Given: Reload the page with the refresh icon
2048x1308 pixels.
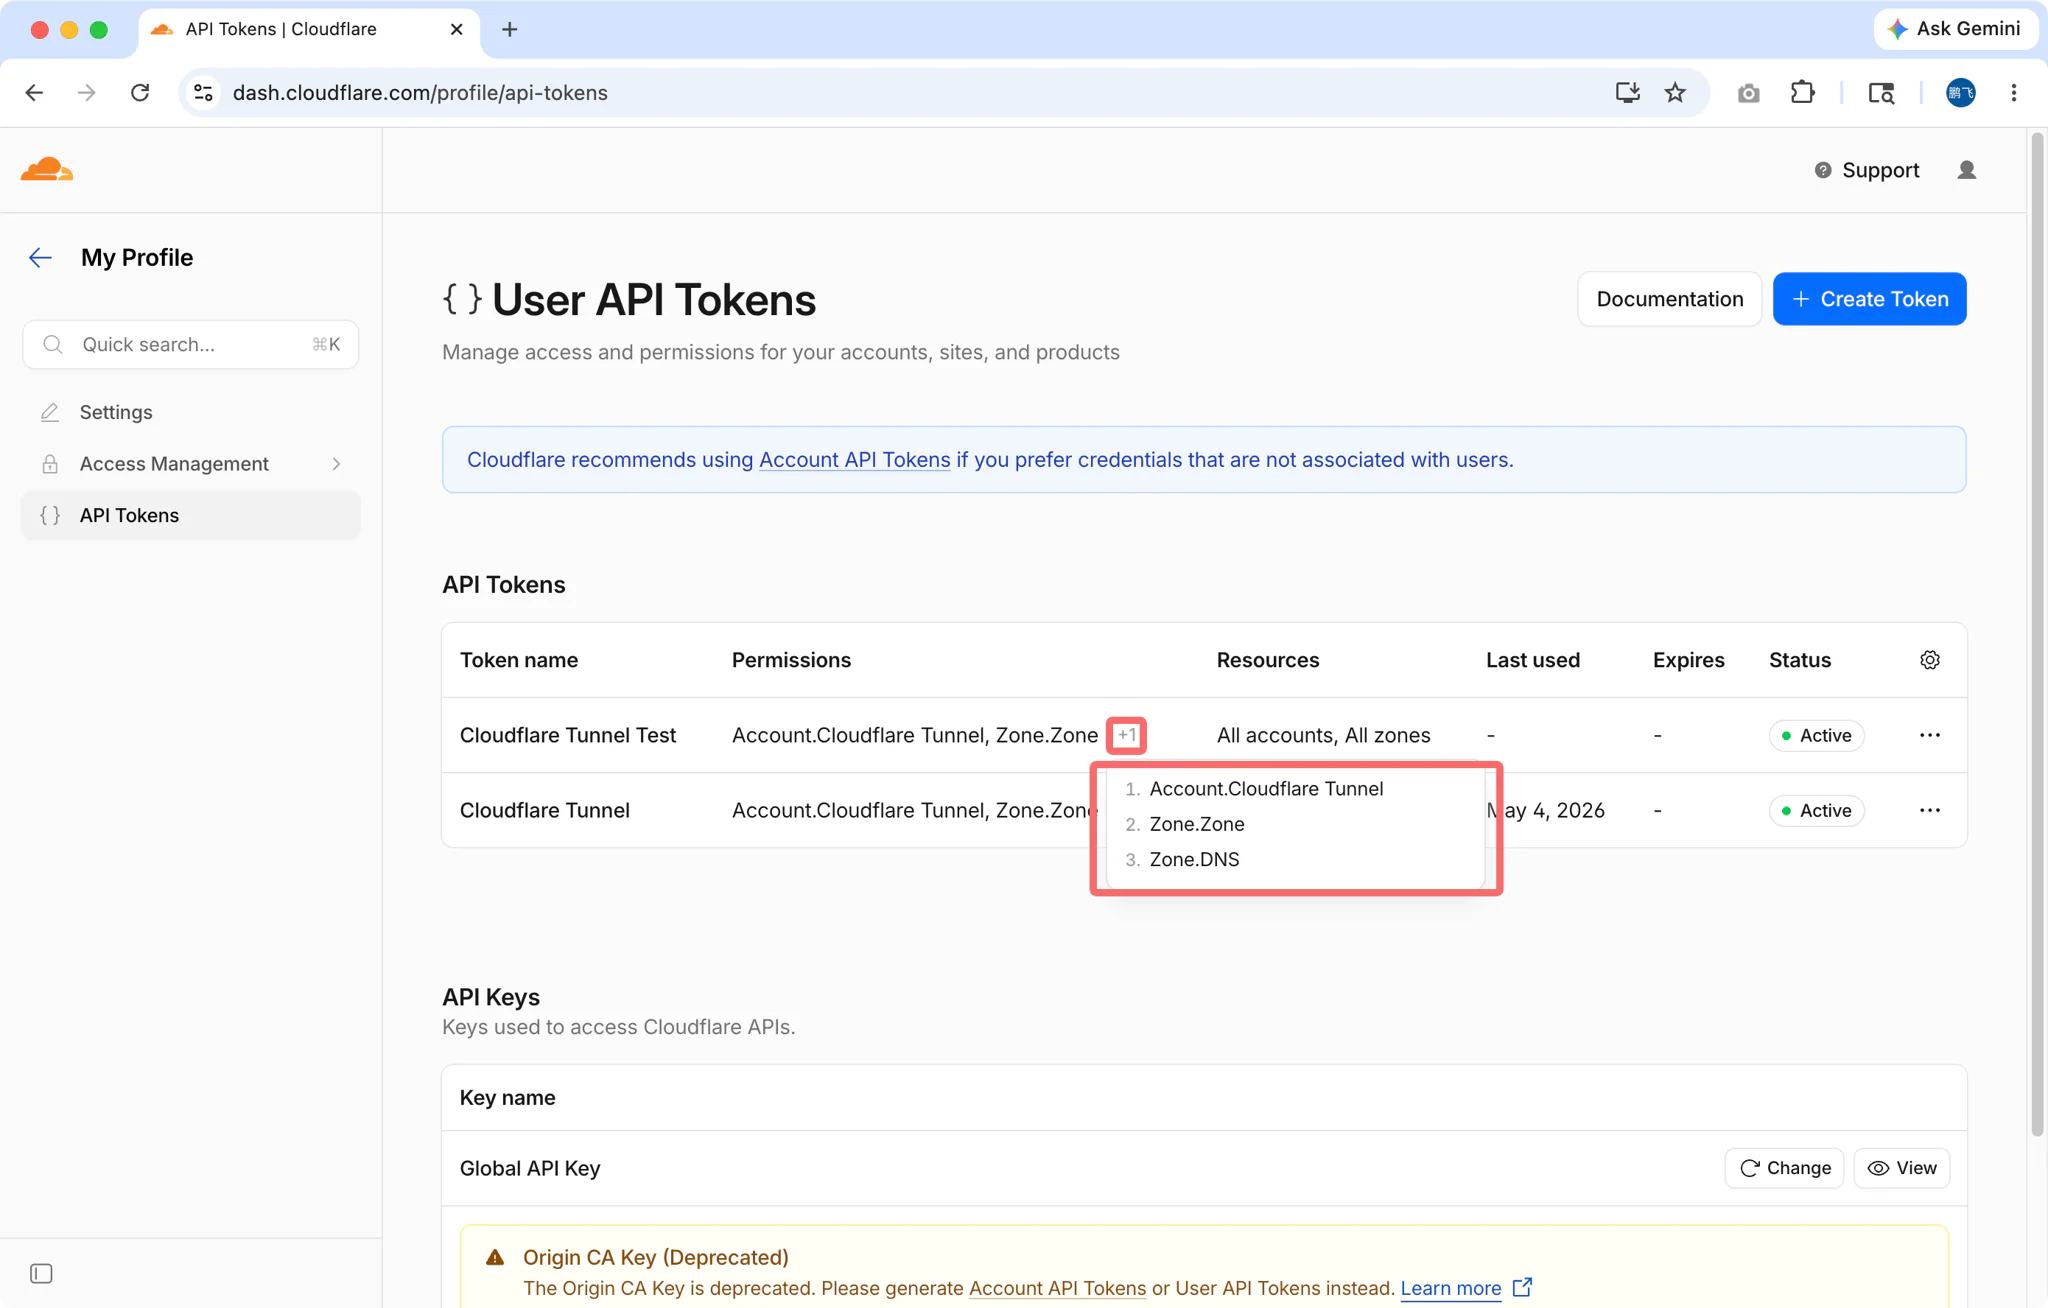Looking at the screenshot, I should pos(140,93).
